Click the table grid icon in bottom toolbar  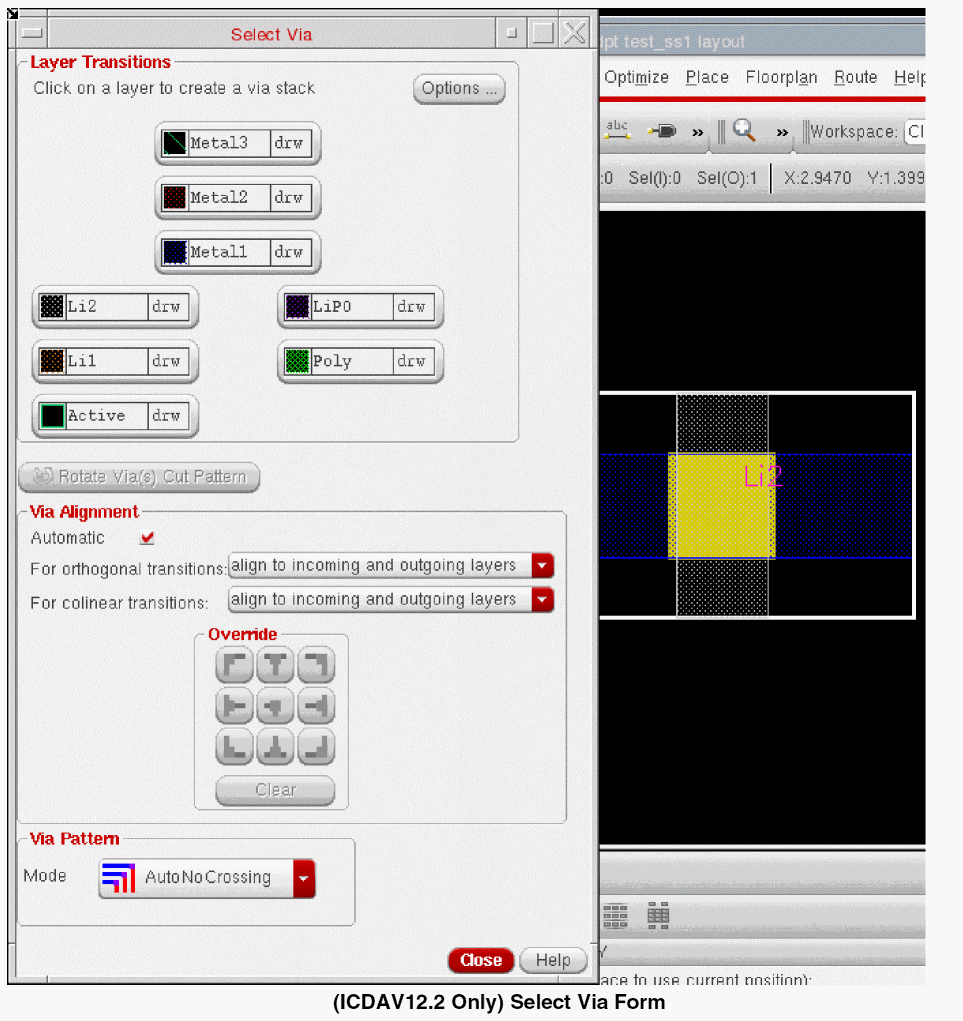pyautogui.click(x=658, y=916)
